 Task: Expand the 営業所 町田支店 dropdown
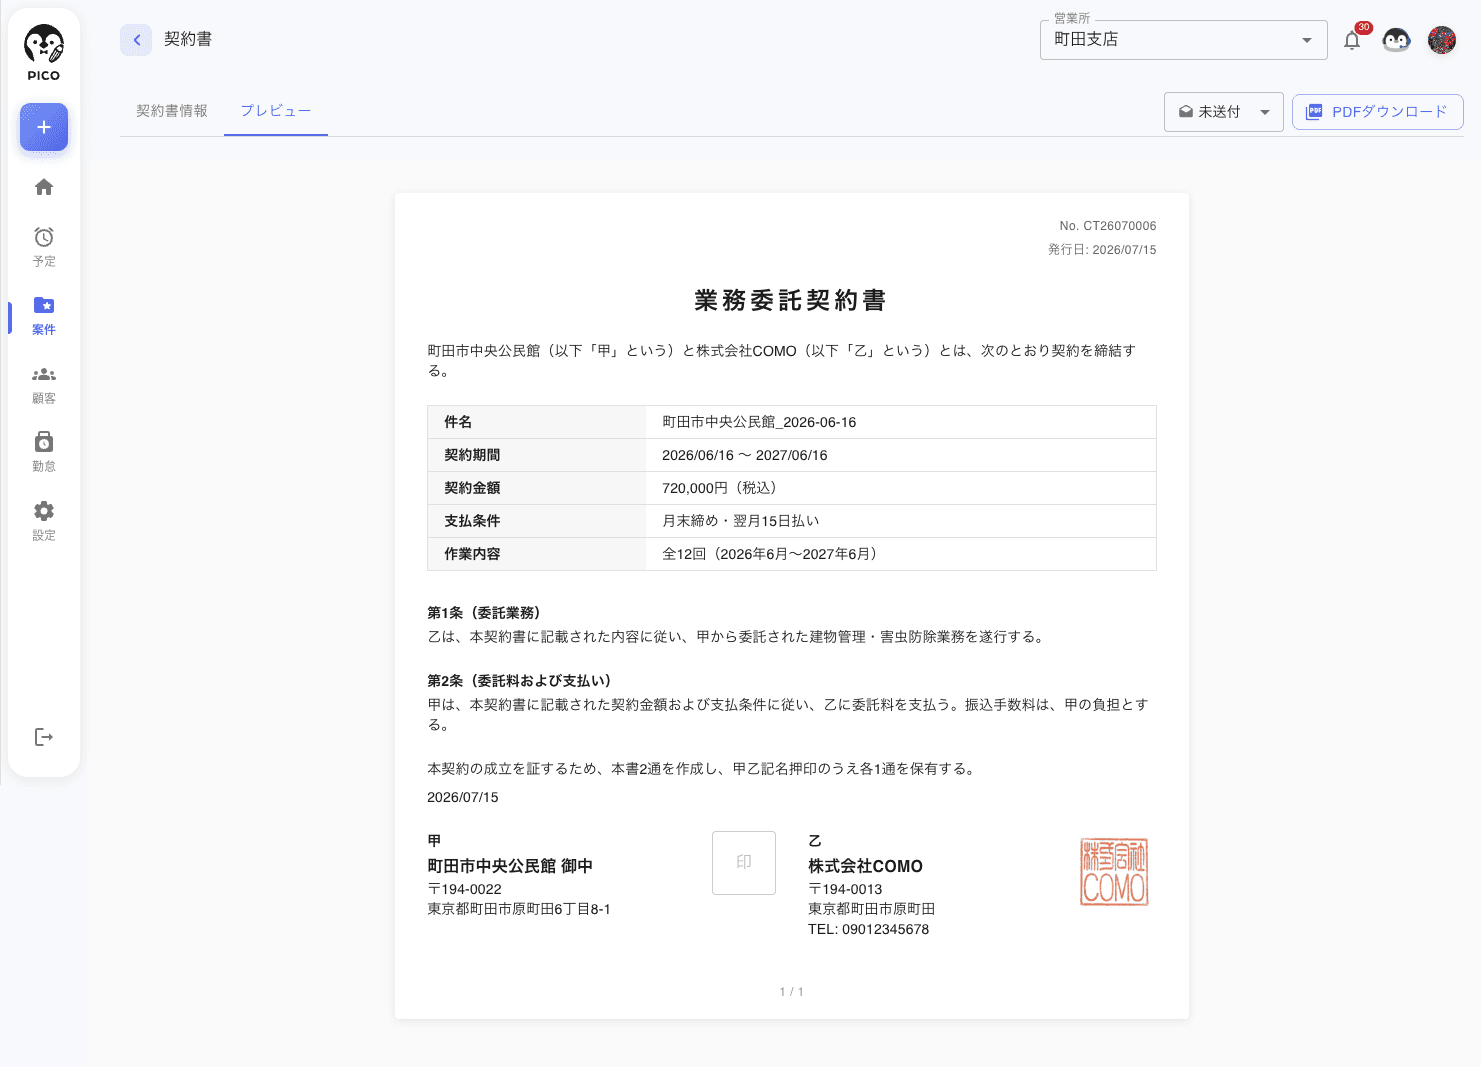(1184, 40)
